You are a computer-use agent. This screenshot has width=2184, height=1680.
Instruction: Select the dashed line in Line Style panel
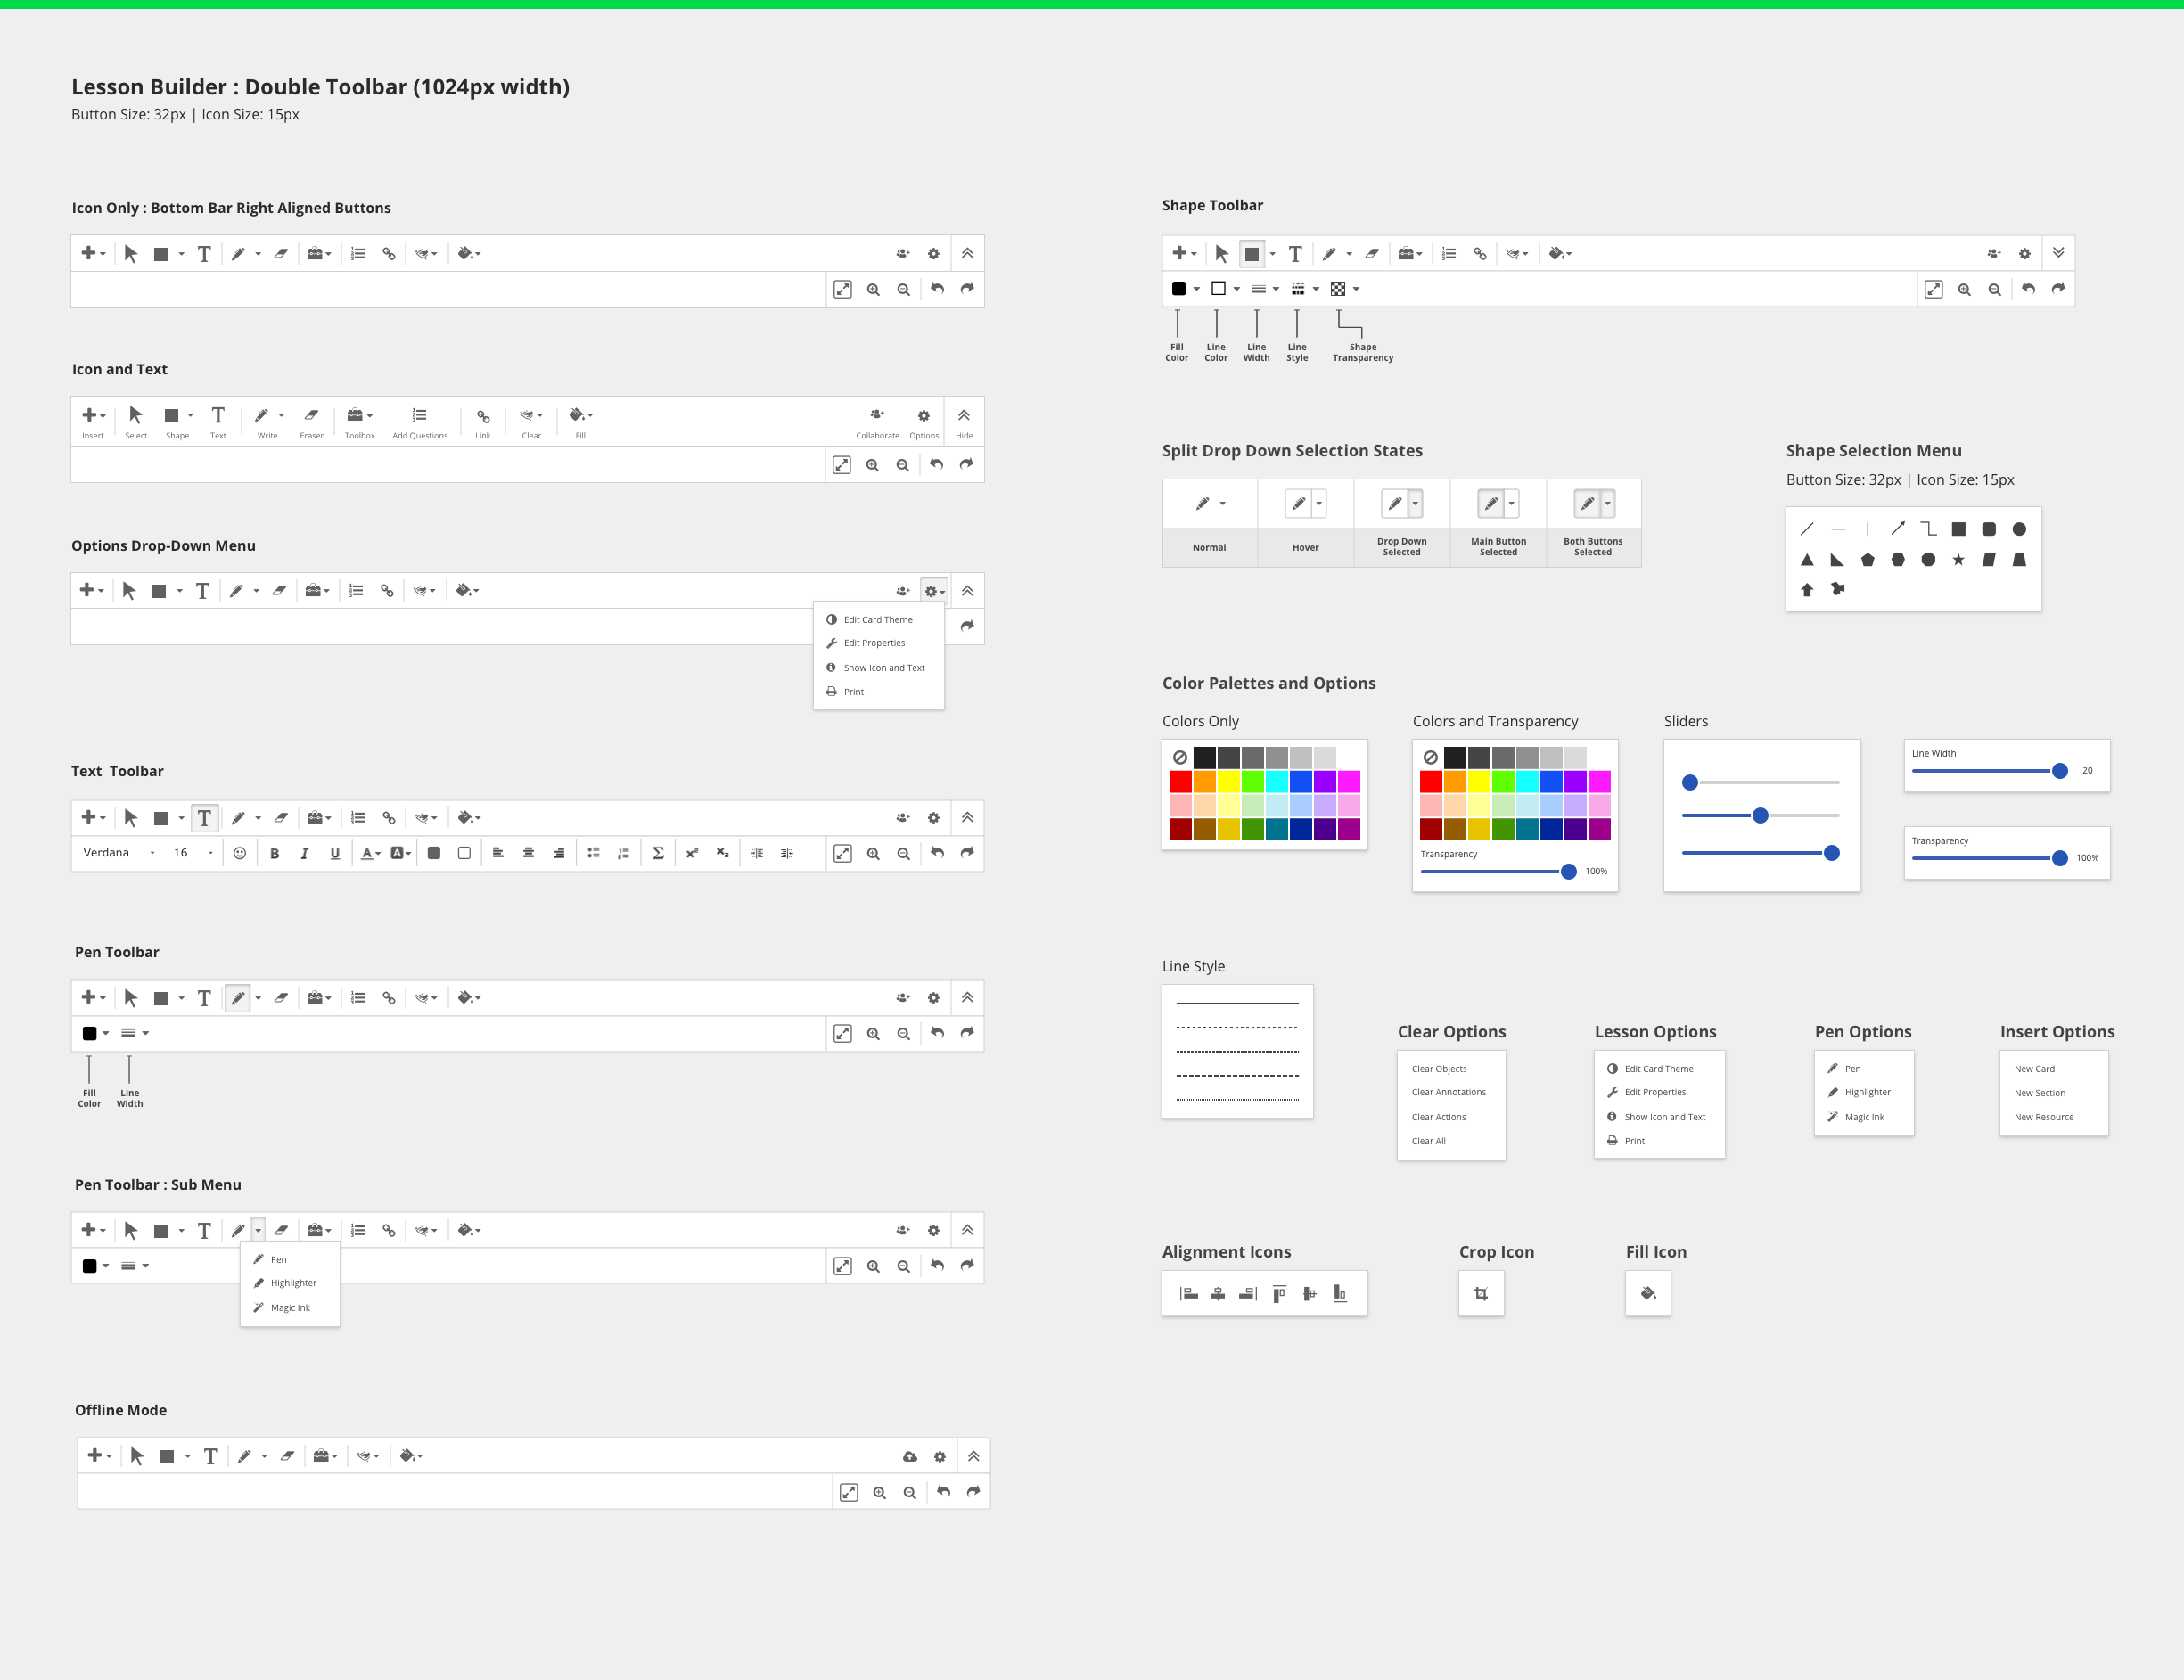pyautogui.click(x=1237, y=1076)
